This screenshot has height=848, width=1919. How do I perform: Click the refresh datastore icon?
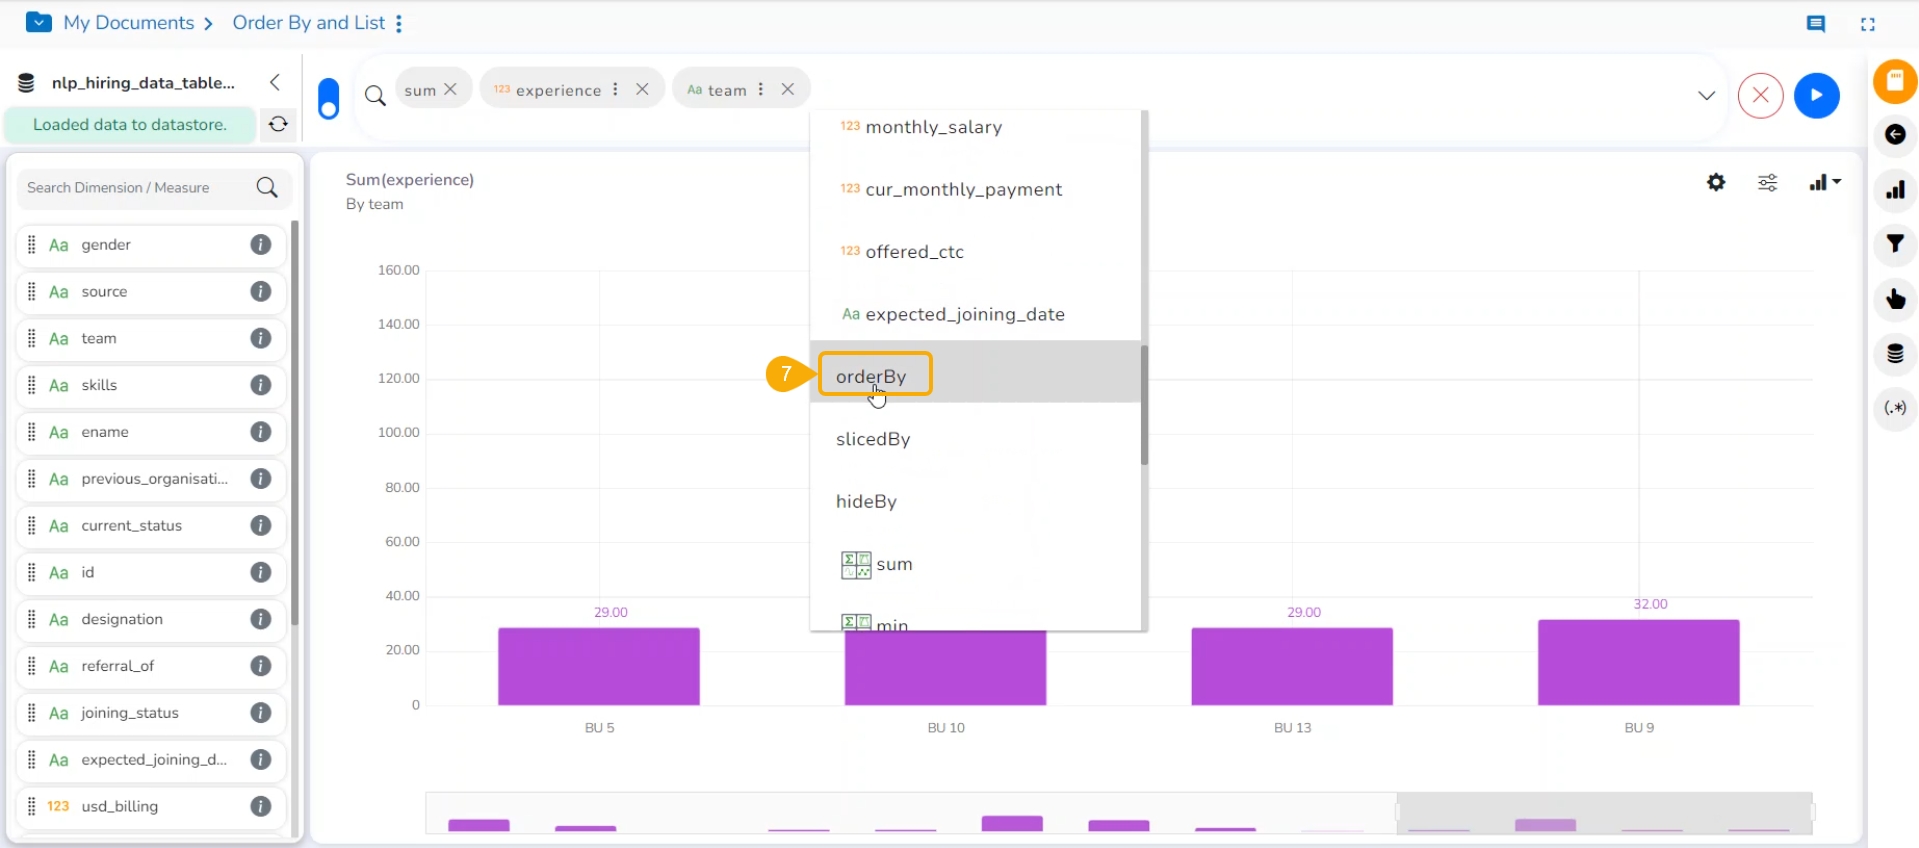tap(278, 124)
